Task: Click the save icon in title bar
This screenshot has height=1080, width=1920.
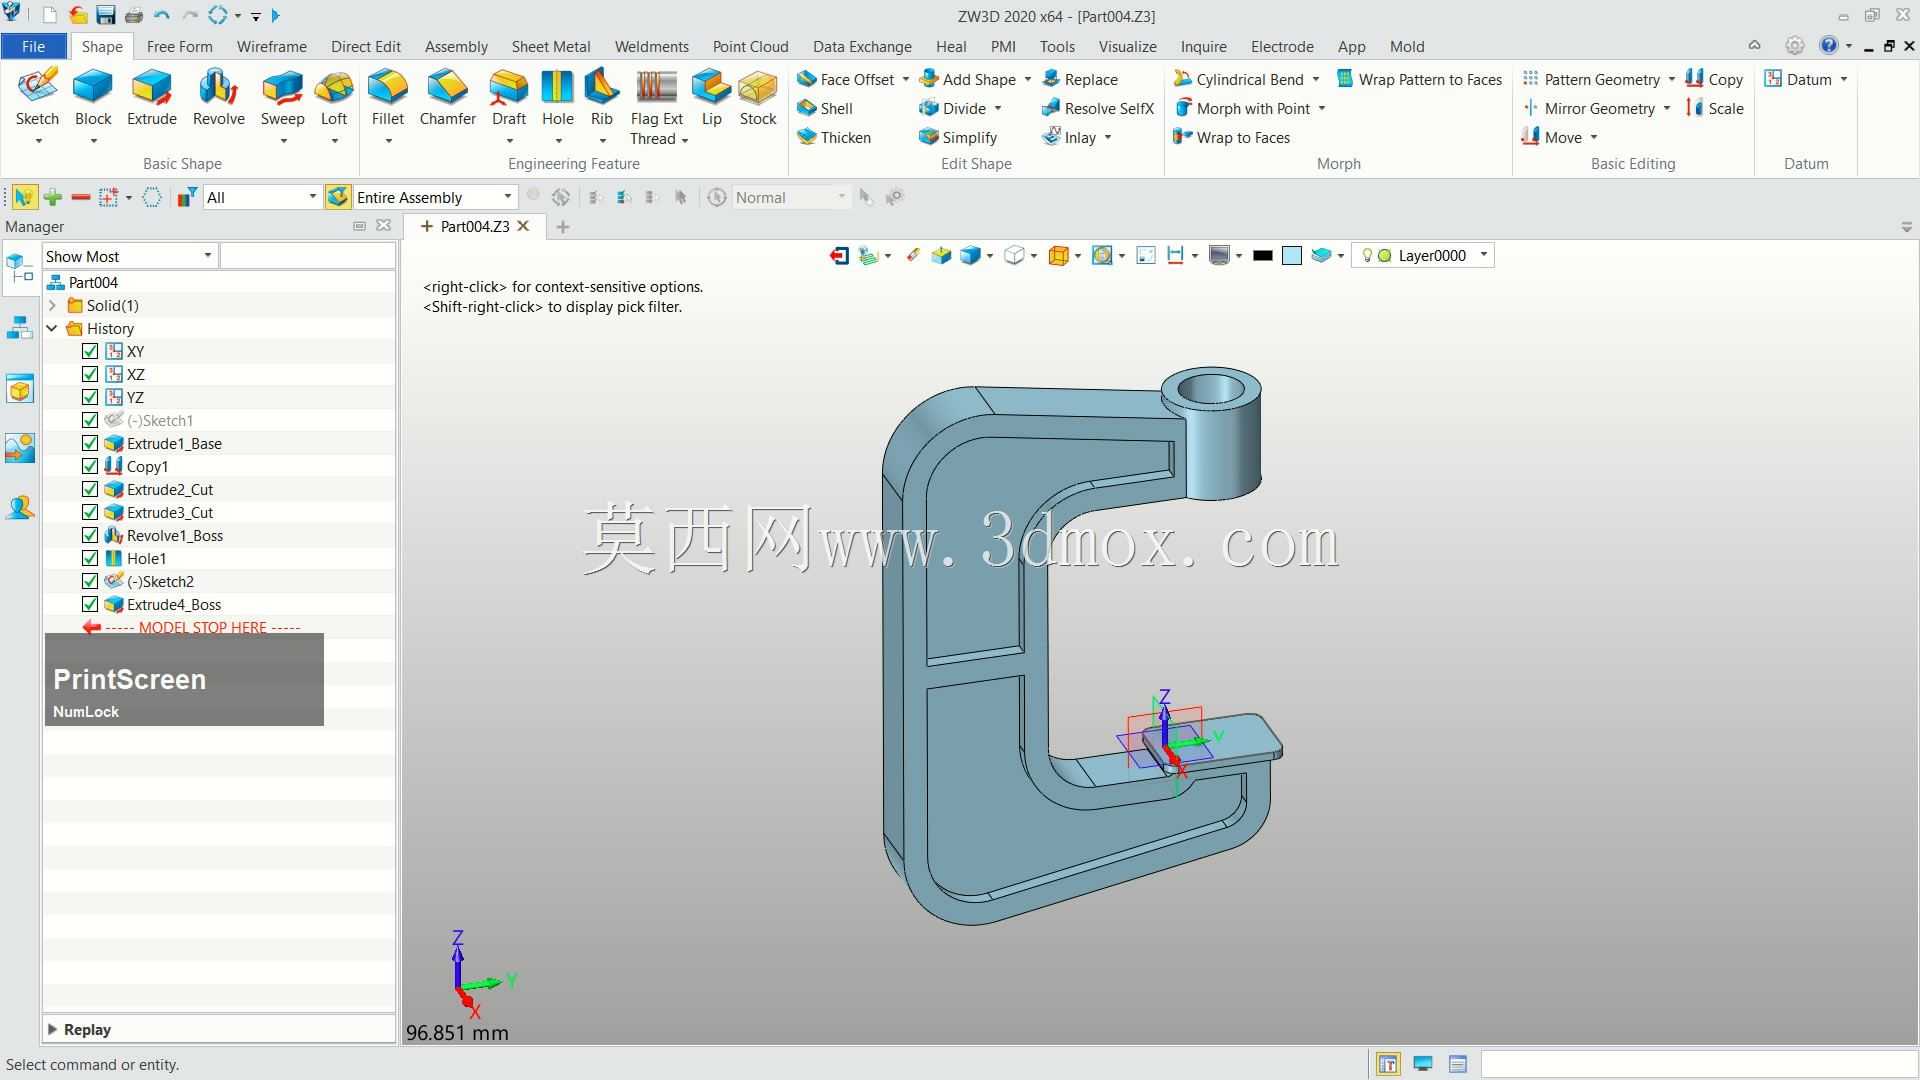Action: 105,16
